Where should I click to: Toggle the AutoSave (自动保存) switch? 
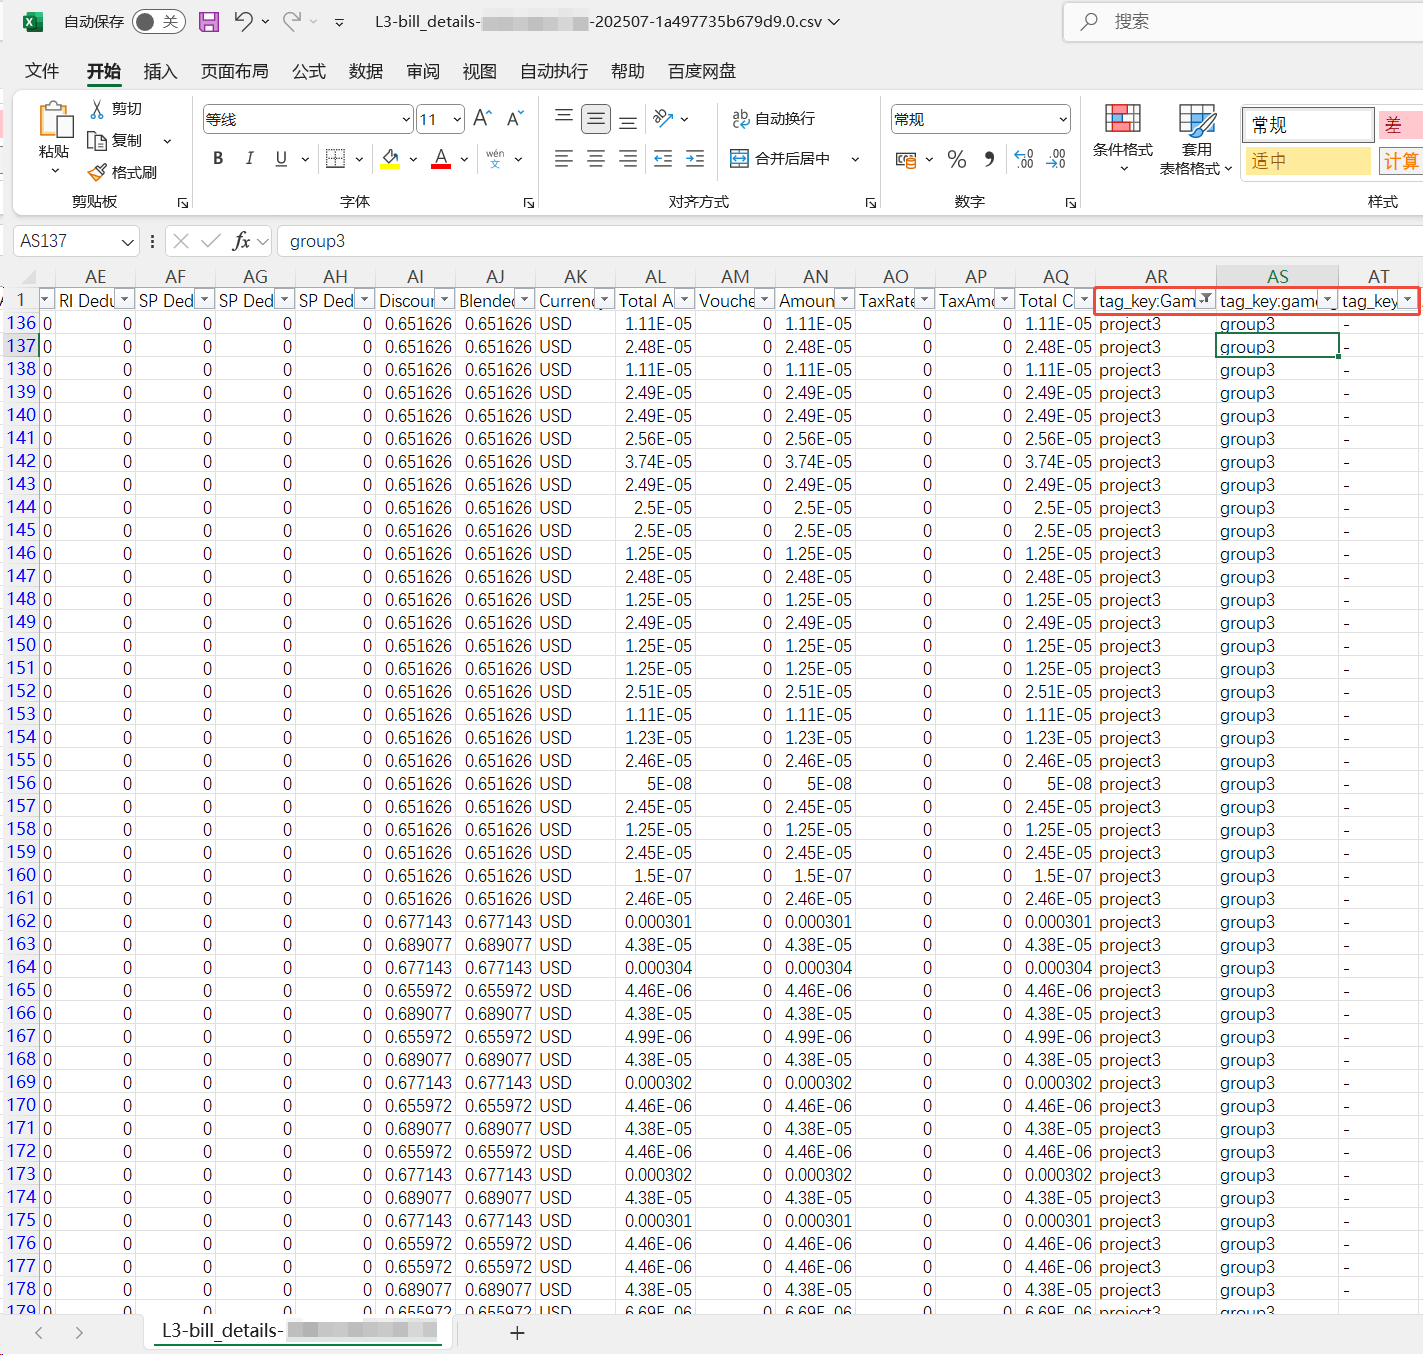click(158, 22)
